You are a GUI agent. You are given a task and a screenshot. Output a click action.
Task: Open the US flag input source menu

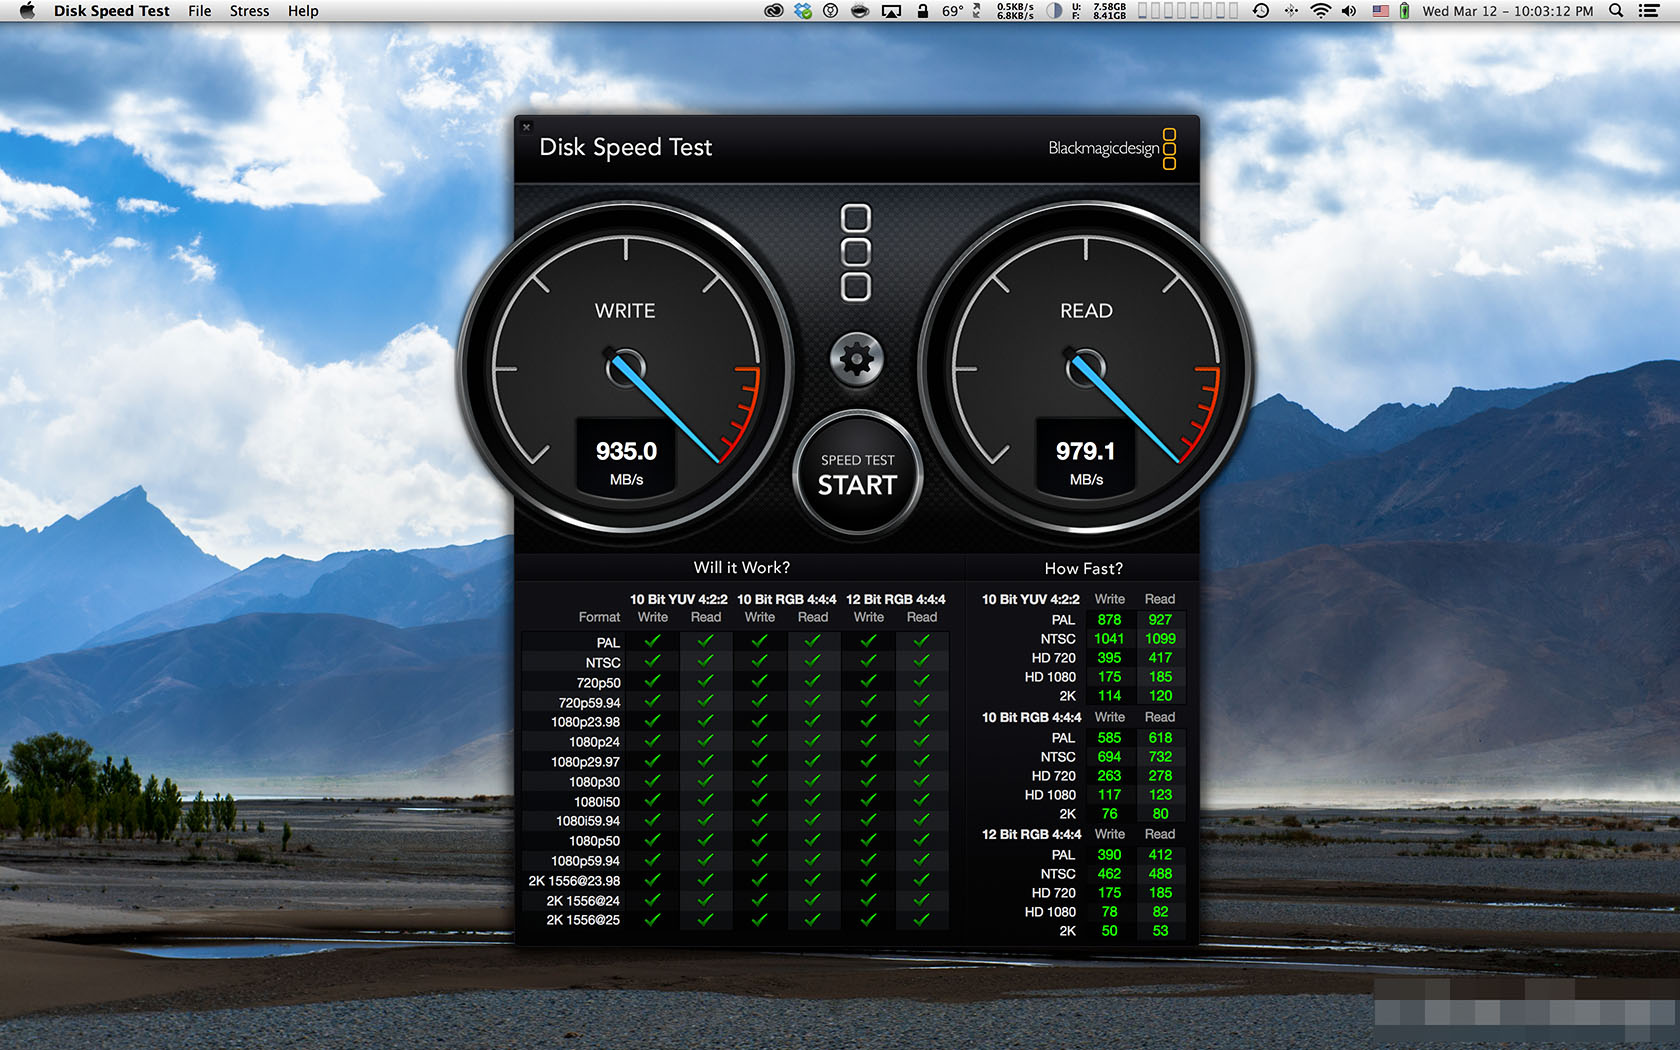(x=1380, y=11)
